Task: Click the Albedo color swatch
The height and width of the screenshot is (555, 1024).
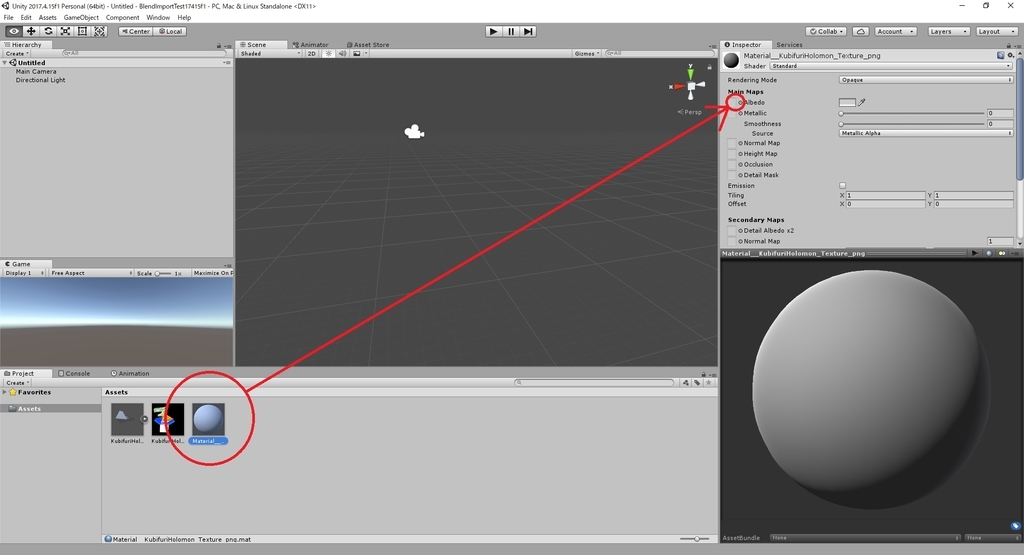Action: pyautogui.click(x=847, y=103)
